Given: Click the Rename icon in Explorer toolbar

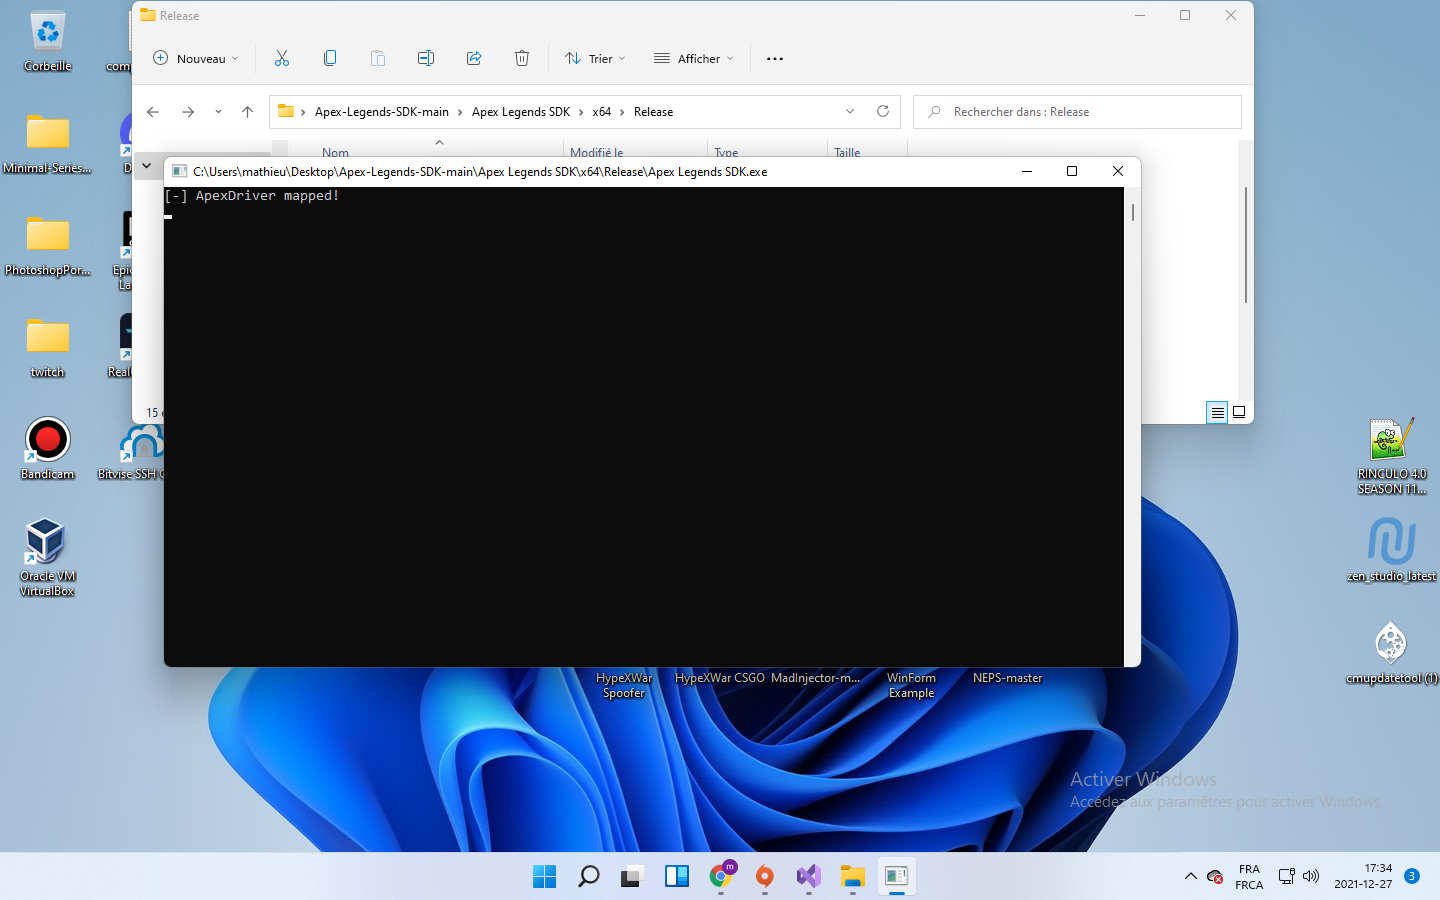Looking at the screenshot, I should 426,59.
